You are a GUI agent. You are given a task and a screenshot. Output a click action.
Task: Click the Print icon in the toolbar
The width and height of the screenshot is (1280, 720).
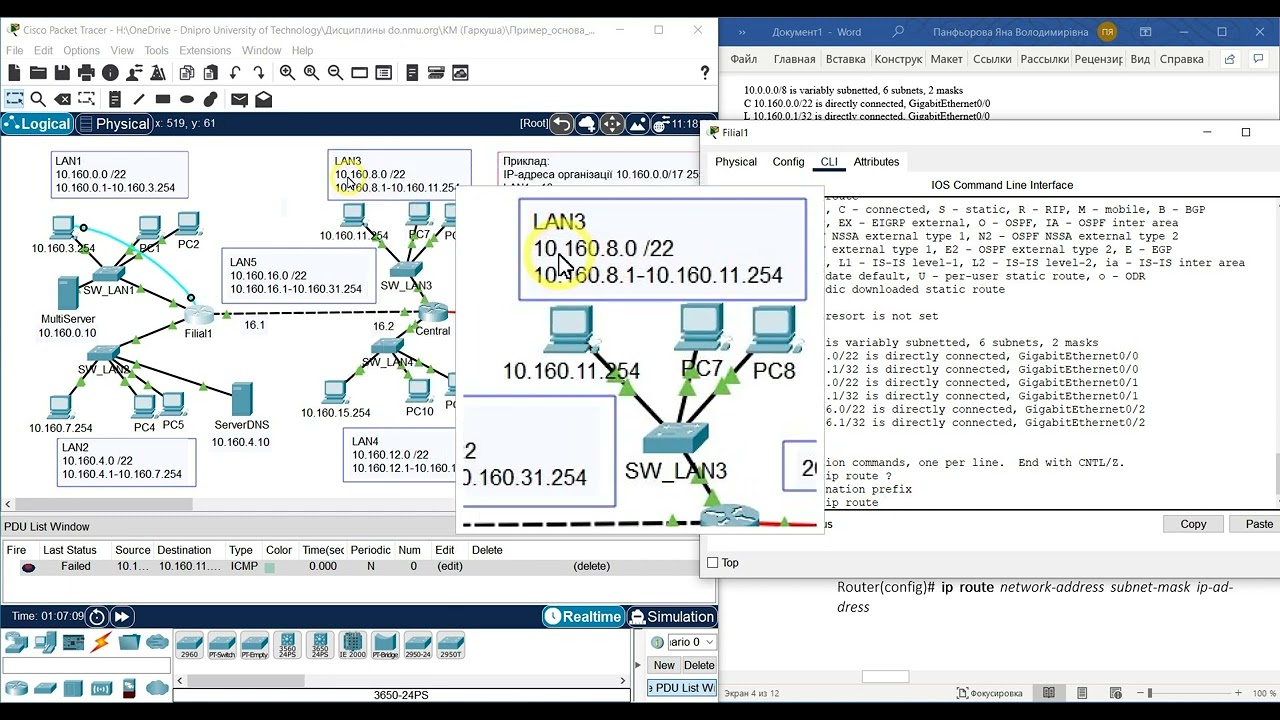pos(86,73)
